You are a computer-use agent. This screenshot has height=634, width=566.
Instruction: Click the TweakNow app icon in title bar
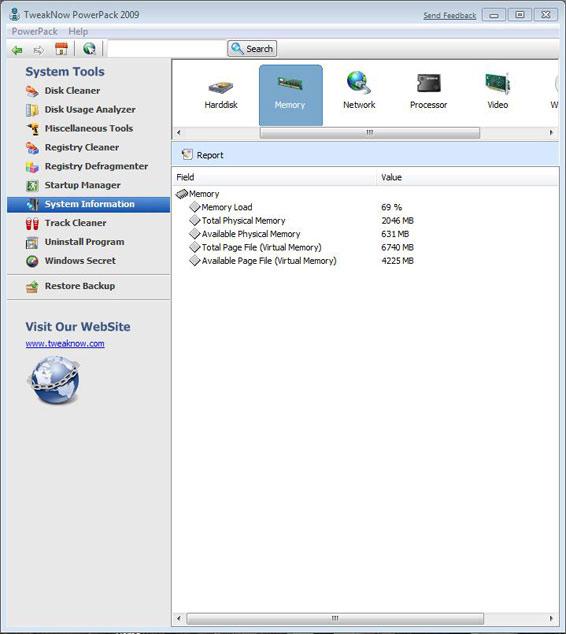(x=15, y=15)
